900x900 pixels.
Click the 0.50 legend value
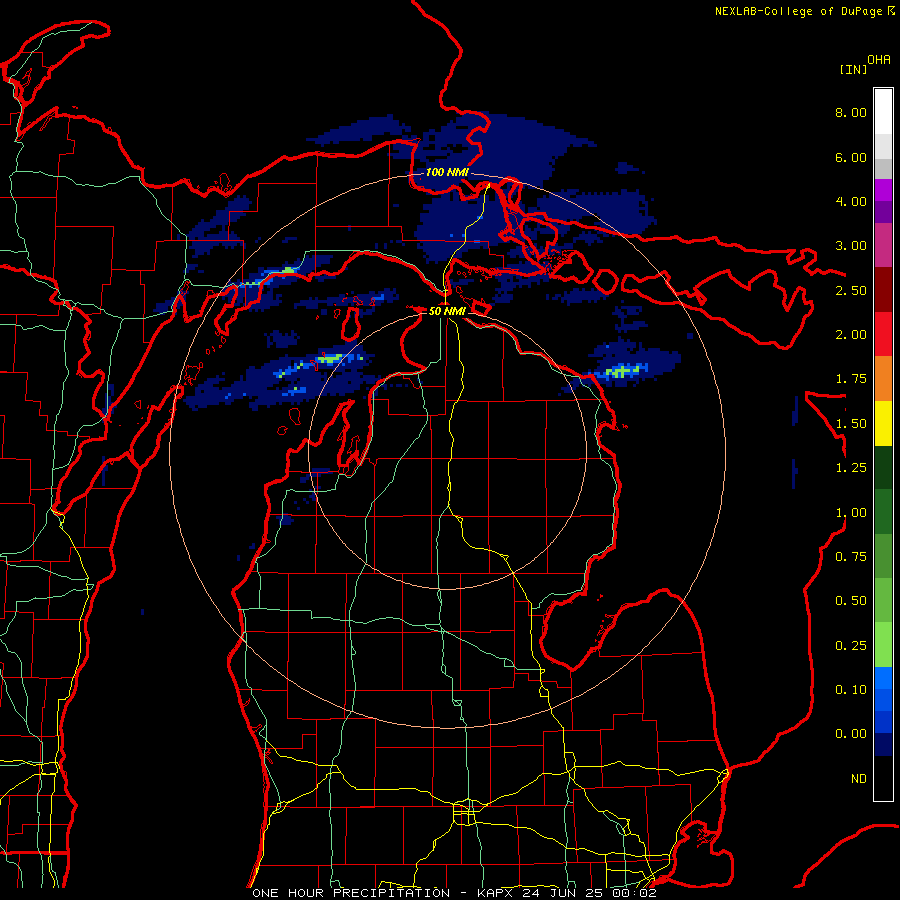pos(851,601)
